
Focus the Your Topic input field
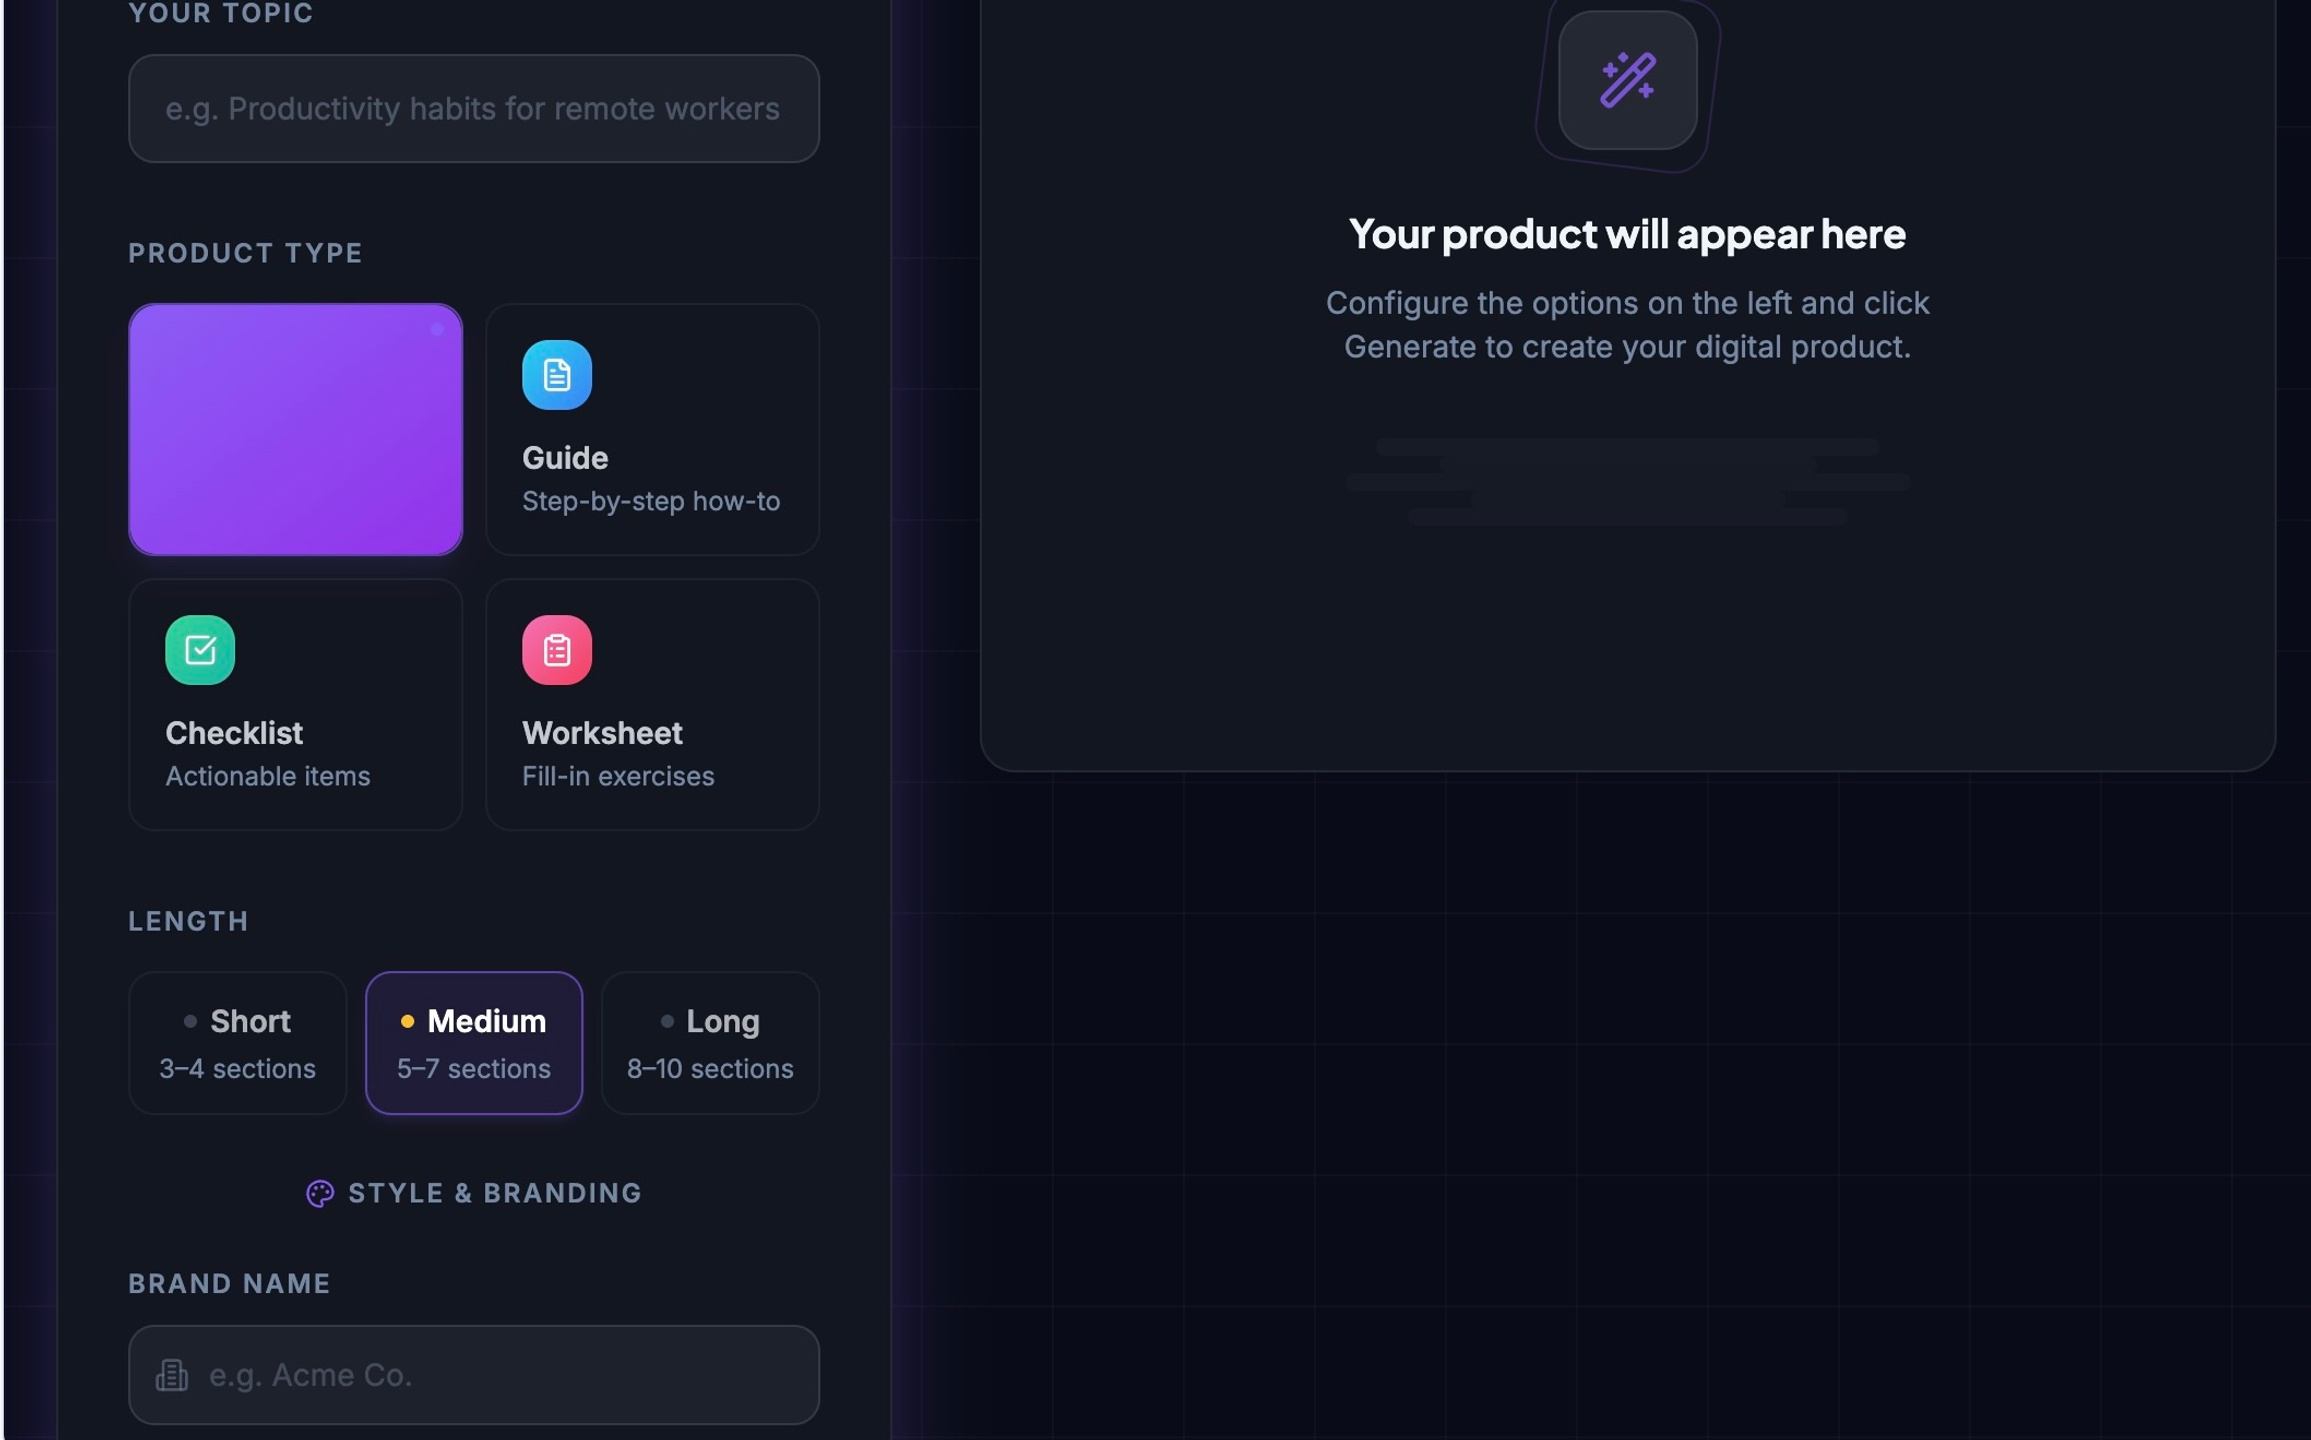(474, 108)
